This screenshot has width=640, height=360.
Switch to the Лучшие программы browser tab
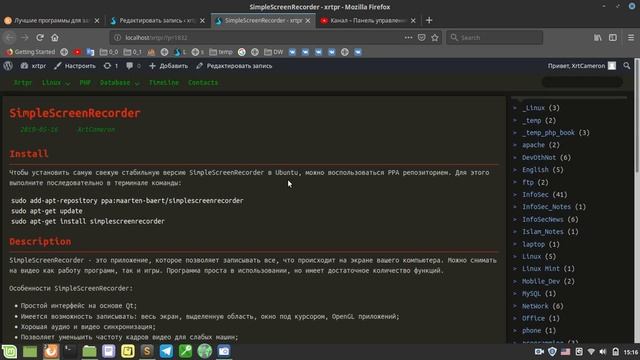[51, 20]
